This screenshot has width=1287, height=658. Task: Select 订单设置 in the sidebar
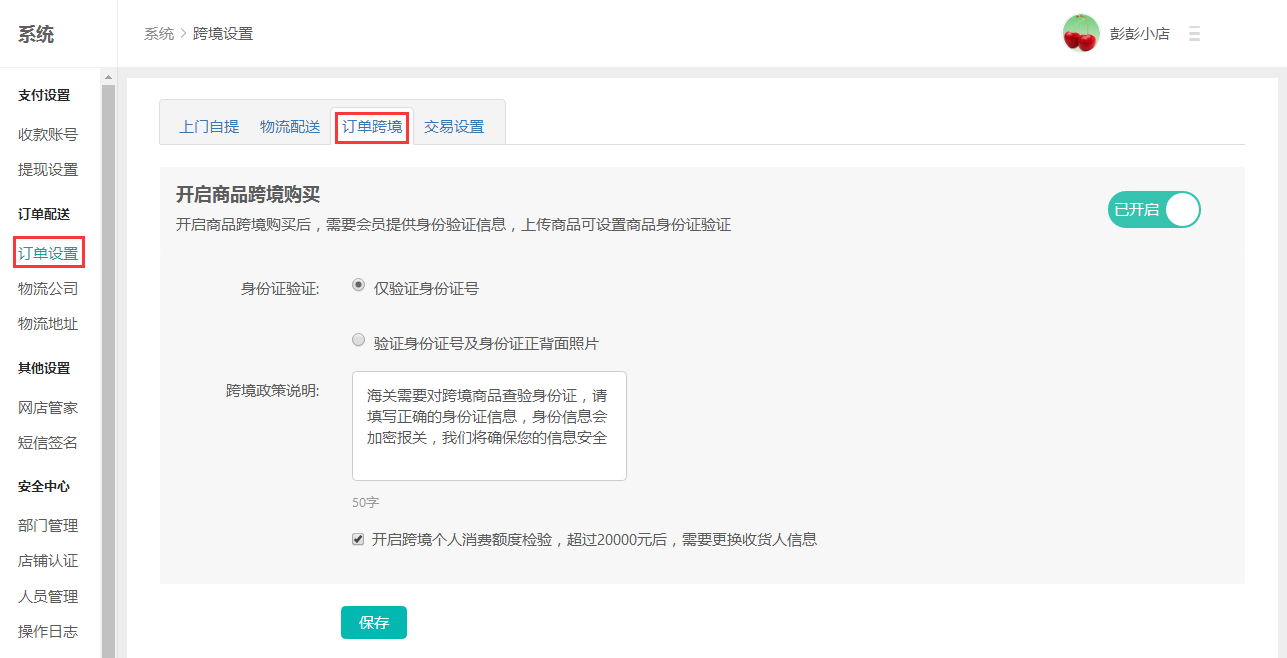(48, 254)
